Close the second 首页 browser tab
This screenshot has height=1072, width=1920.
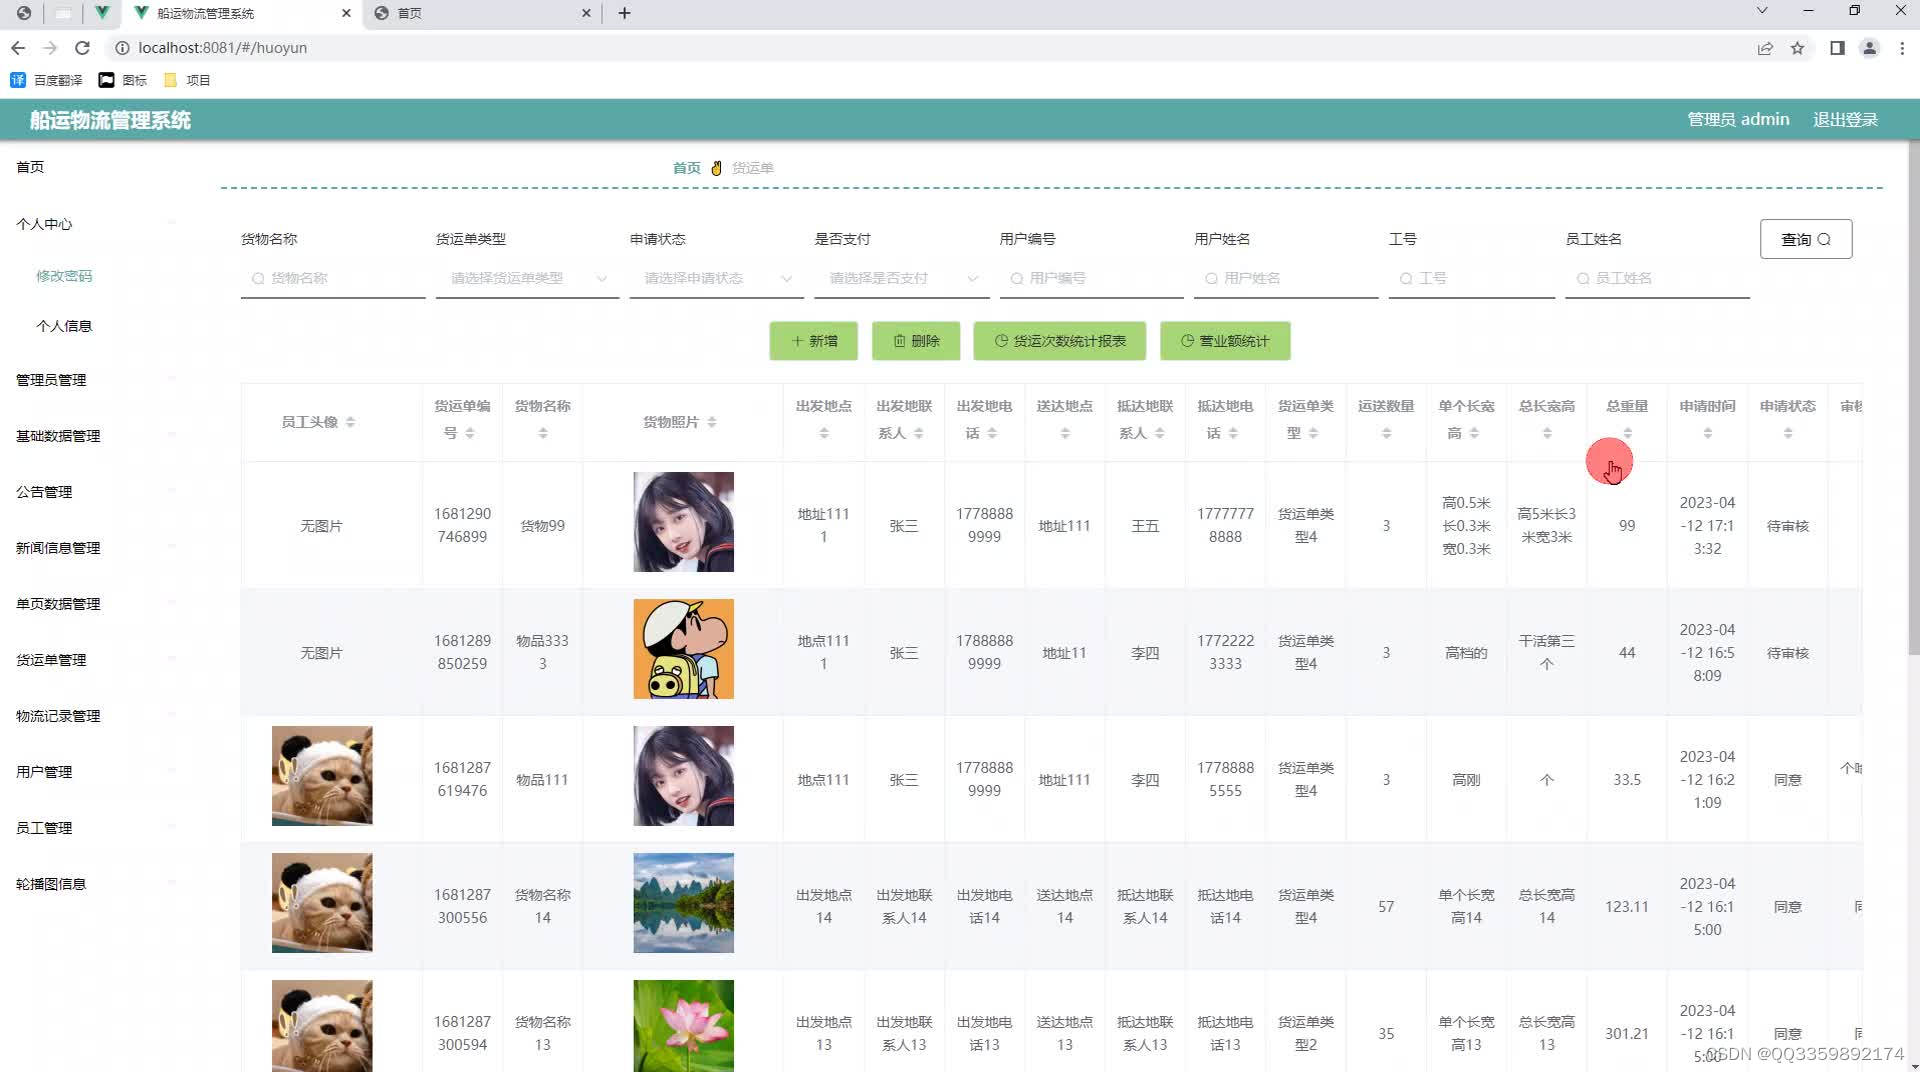coord(586,13)
